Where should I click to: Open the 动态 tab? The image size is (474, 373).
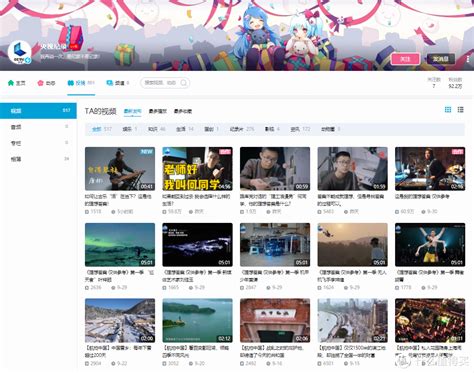click(x=46, y=83)
